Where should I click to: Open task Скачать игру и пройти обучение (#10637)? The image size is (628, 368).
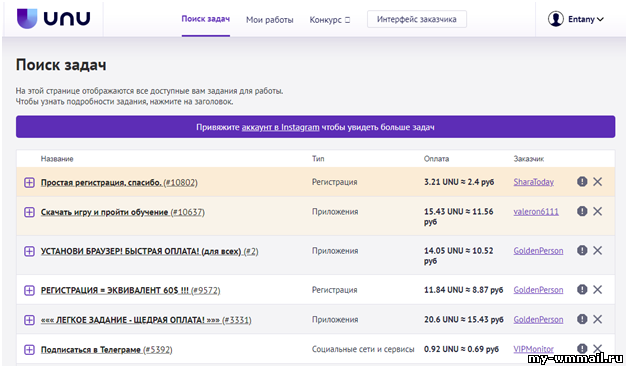pos(123,212)
